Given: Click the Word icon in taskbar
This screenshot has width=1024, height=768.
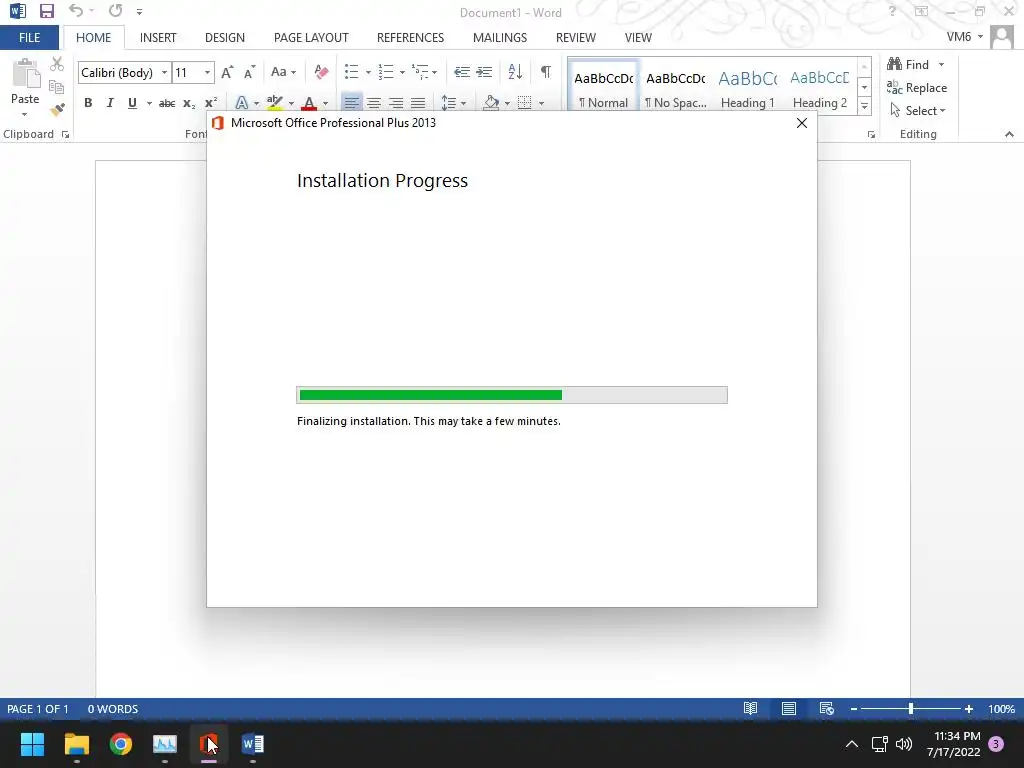Looking at the screenshot, I should click(253, 744).
